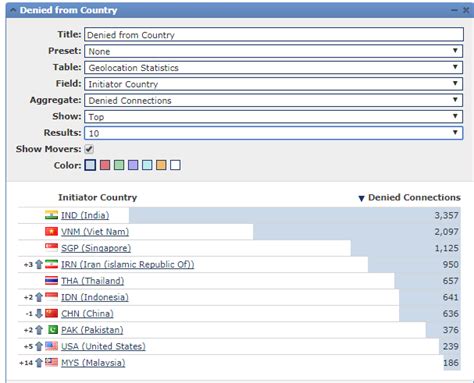Click the up arrow mover beside Malaysia
This screenshot has height=383, width=474.
pyautogui.click(x=39, y=362)
